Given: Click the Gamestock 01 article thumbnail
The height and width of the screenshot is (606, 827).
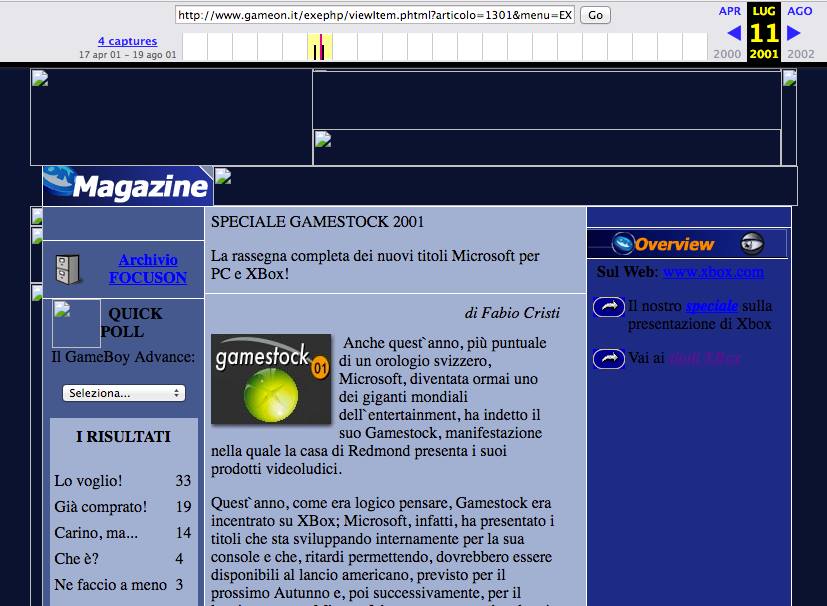Looking at the screenshot, I should [x=271, y=379].
